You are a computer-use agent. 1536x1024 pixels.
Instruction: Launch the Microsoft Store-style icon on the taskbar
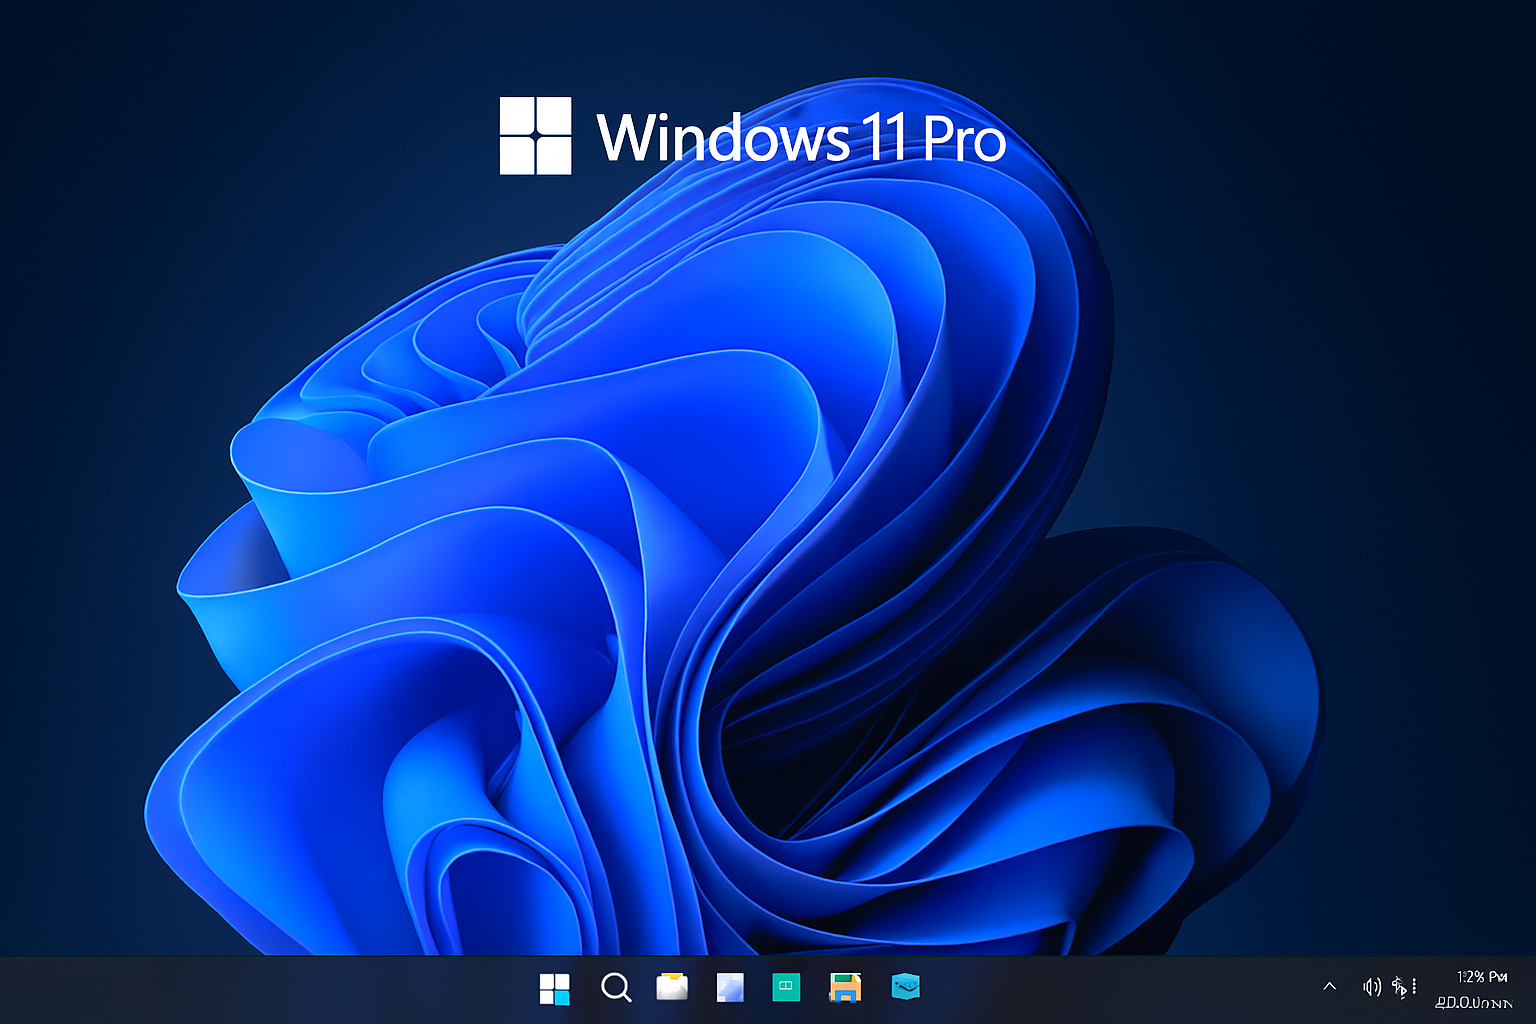tap(844, 988)
